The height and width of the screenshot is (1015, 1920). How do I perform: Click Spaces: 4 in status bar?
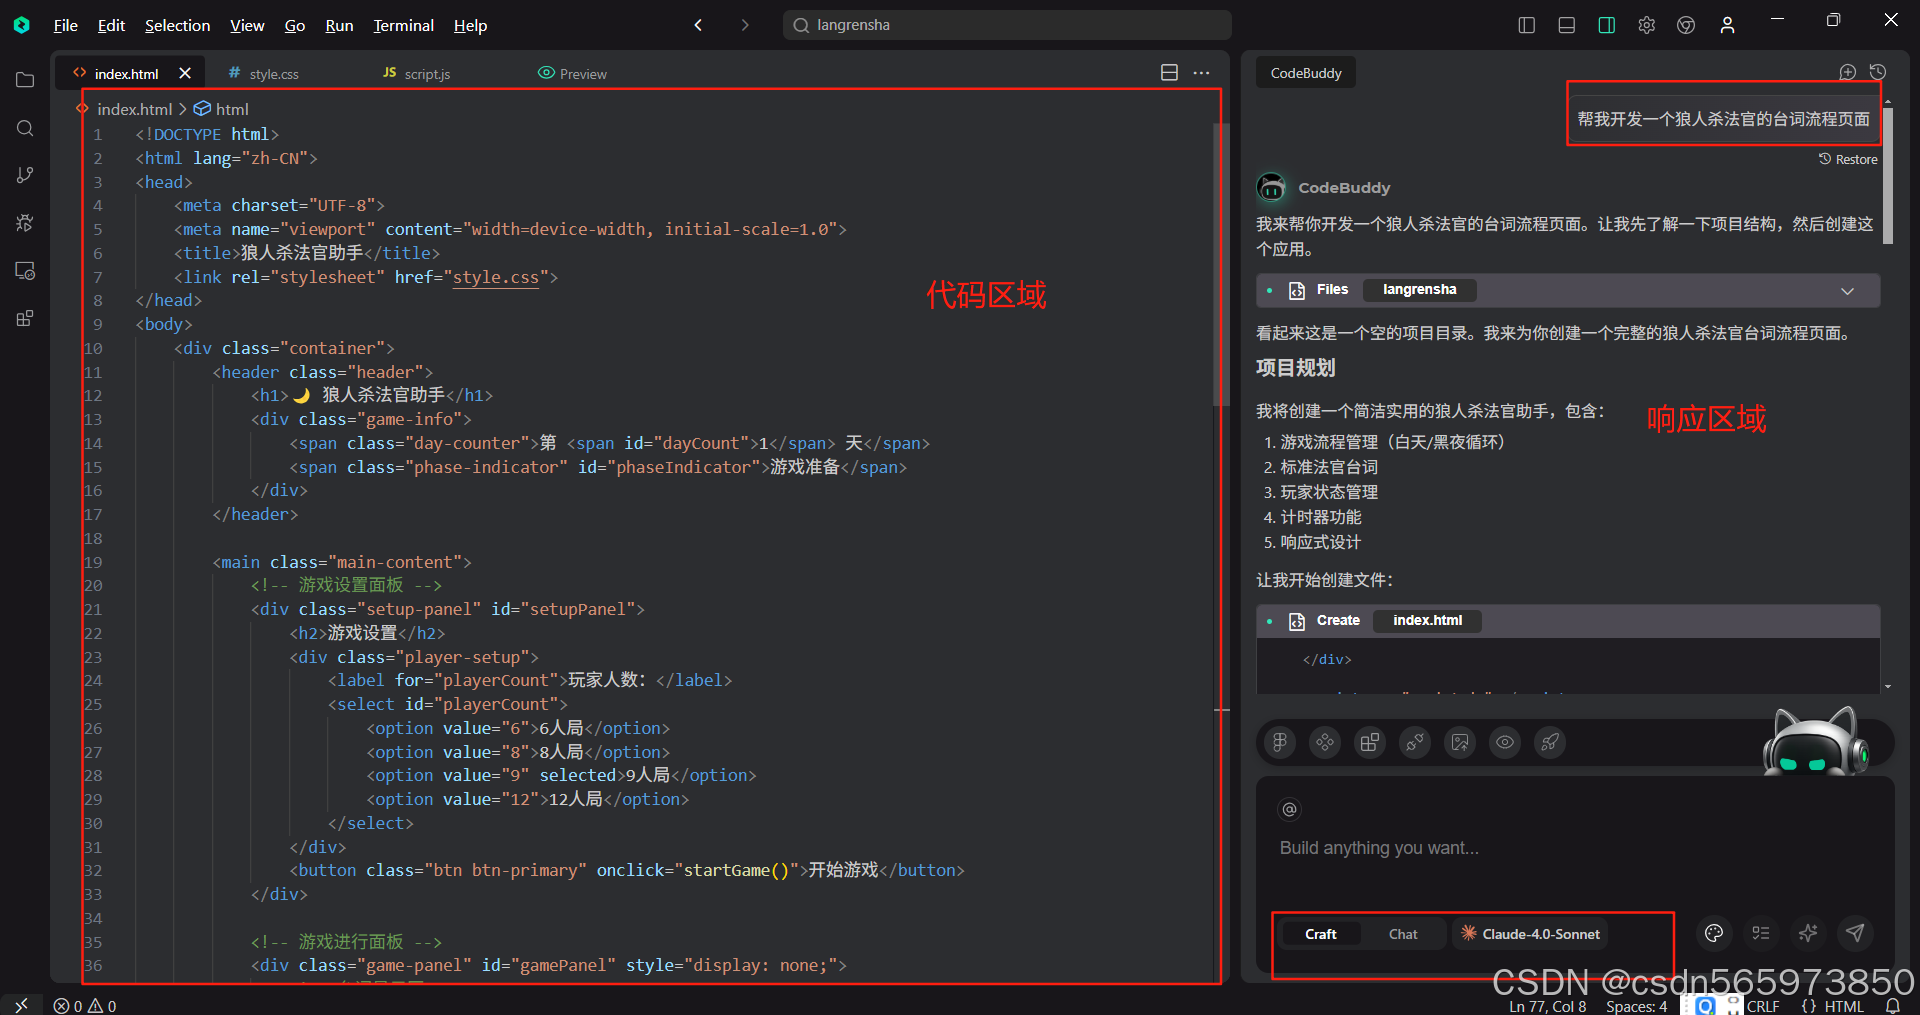point(1636,1006)
